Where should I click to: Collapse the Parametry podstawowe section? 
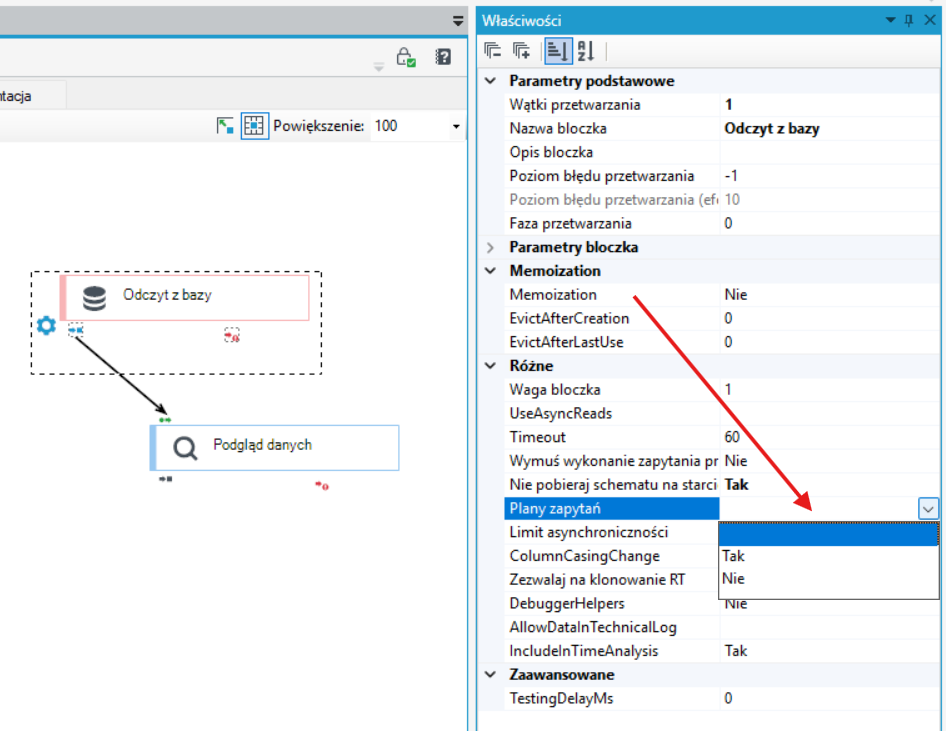(x=491, y=81)
